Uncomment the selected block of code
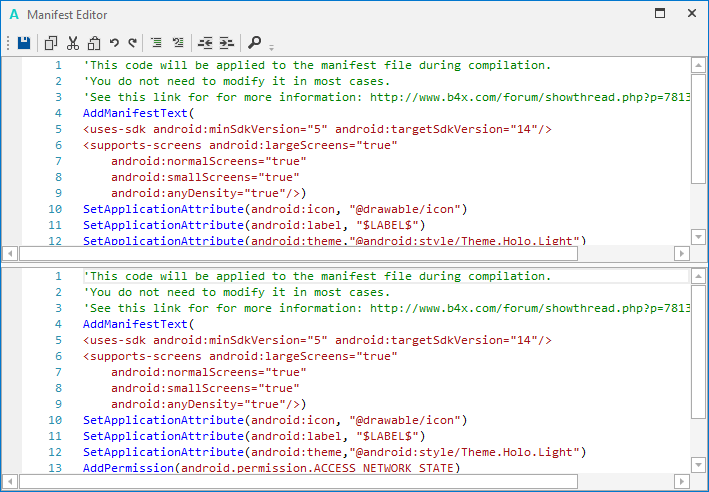This screenshot has height=492, width=709. pyautogui.click(x=178, y=43)
